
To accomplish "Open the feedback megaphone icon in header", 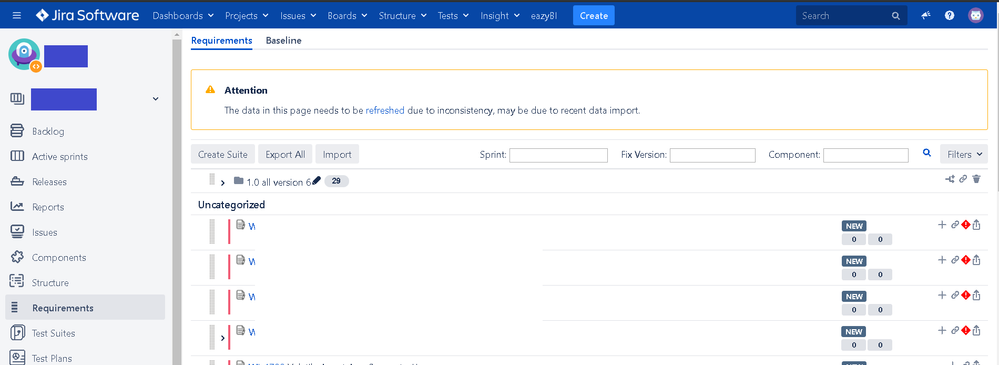I will click(x=926, y=16).
